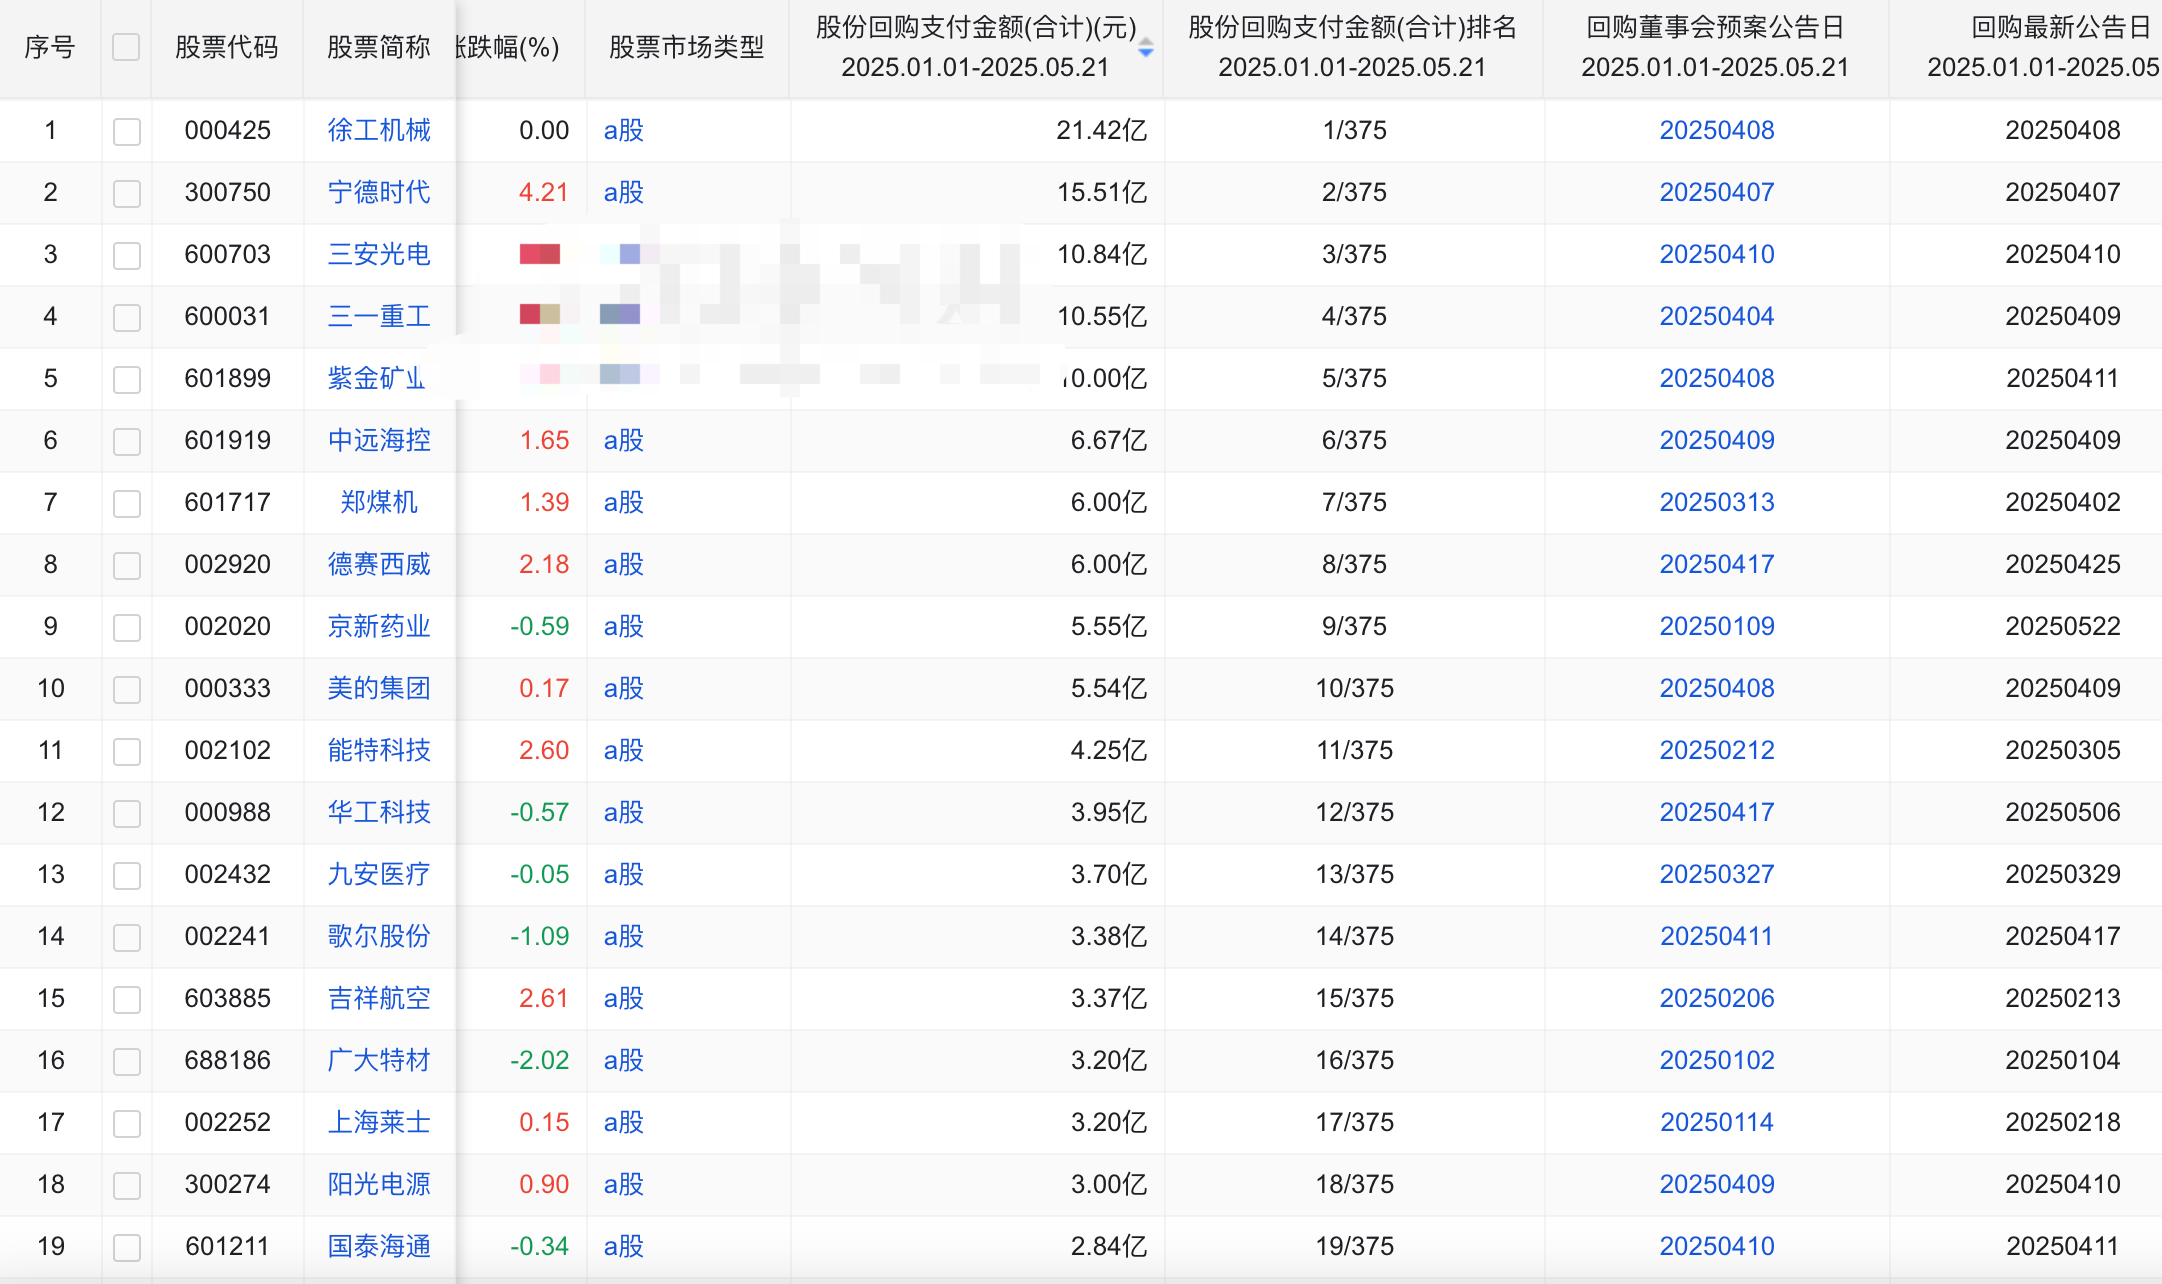The width and height of the screenshot is (2162, 1284).
Task: Open announcement date 20250407 for 宁德时代
Action: pyautogui.click(x=1717, y=192)
